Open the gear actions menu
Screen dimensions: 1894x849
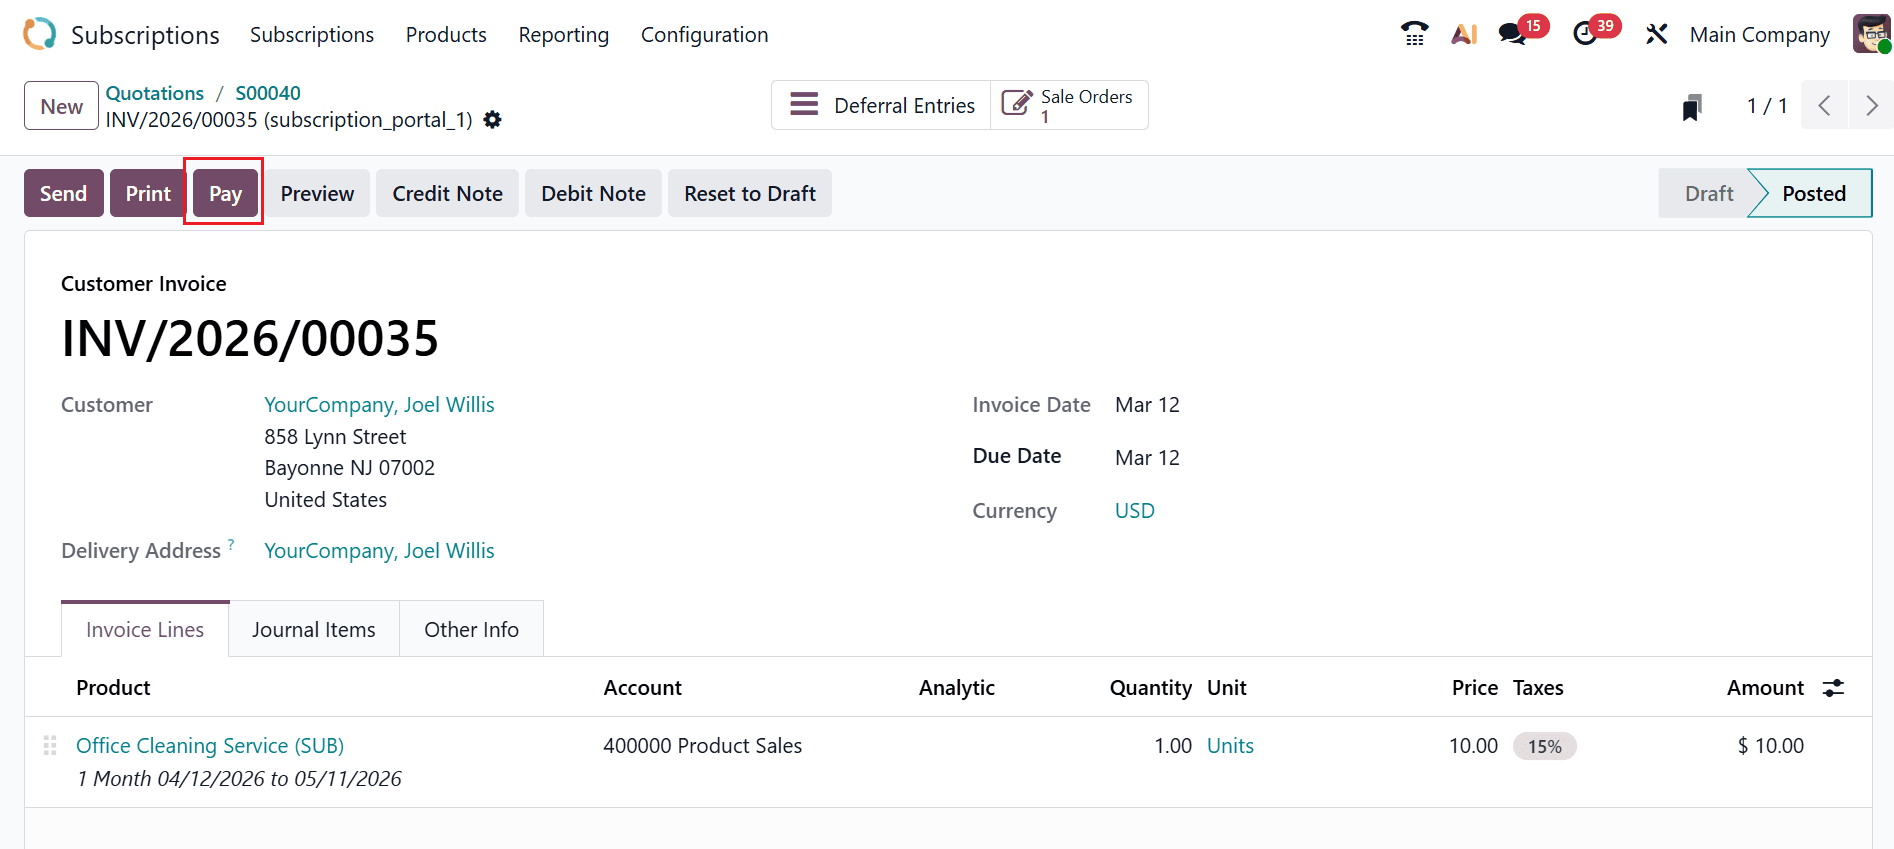tap(492, 120)
